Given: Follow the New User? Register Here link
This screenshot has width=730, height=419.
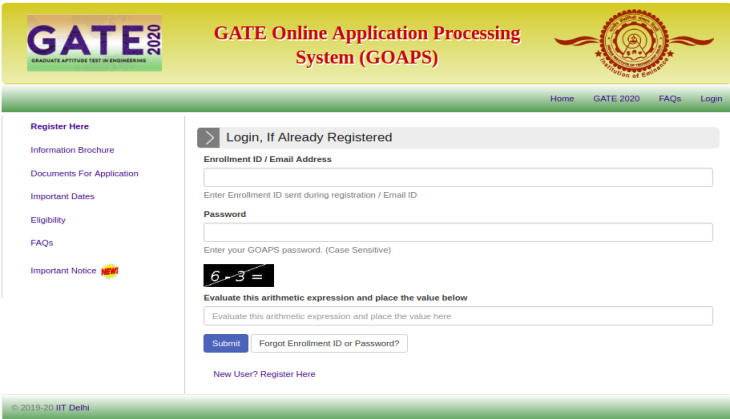Looking at the screenshot, I should tap(264, 374).
